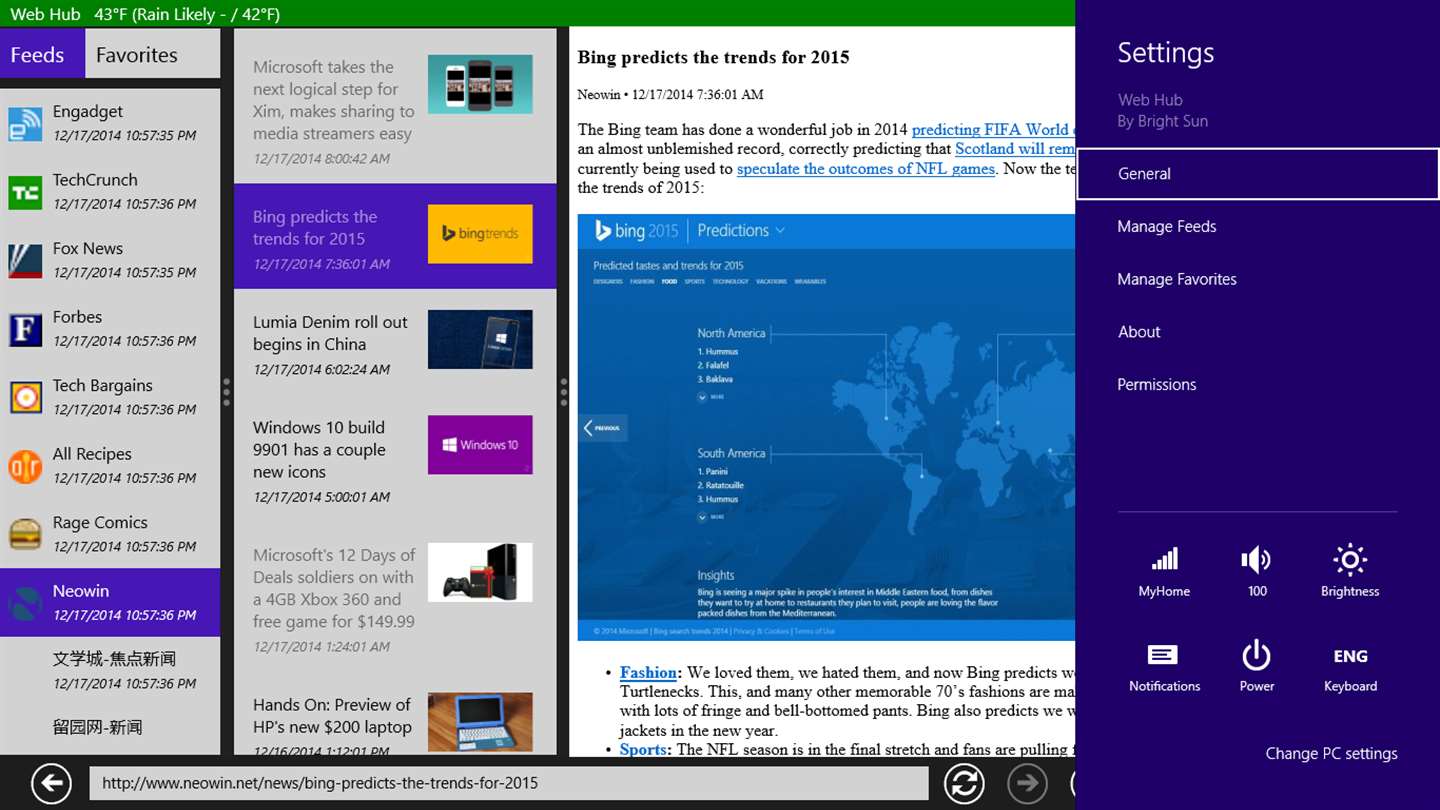Viewport: 1440px width, 810px height.
Task: Click the Neowin feed icon
Action: [25, 603]
